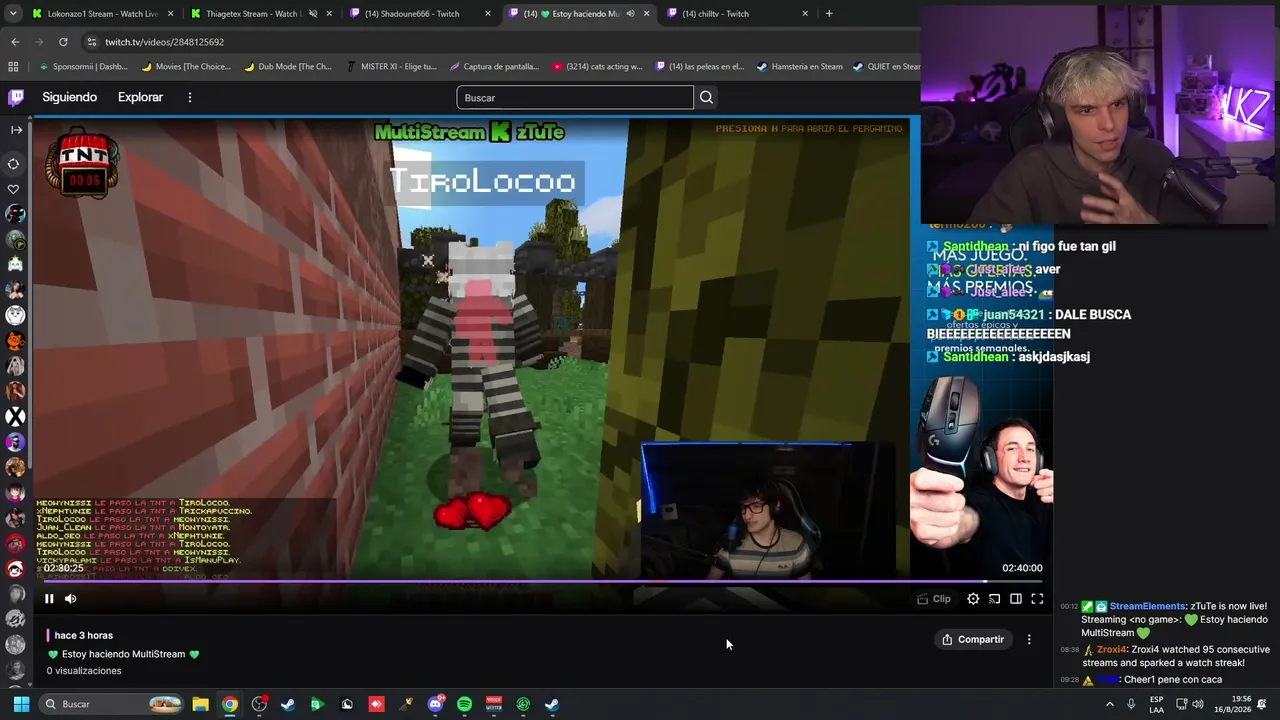Click the twitch.tv address bar URL

pos(164,42)
